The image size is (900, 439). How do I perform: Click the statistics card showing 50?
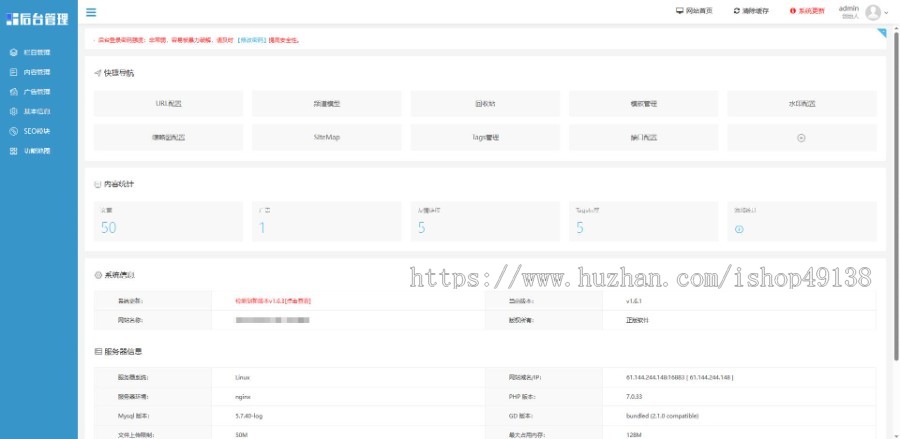[x=168, y=222]
